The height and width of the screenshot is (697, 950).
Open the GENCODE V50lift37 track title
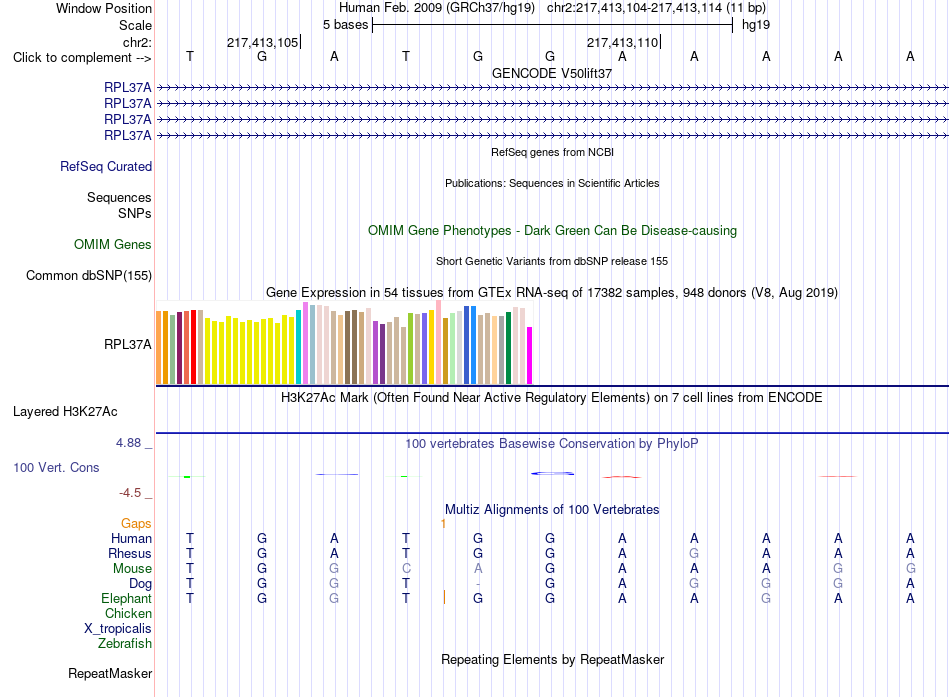coord(552,73)
